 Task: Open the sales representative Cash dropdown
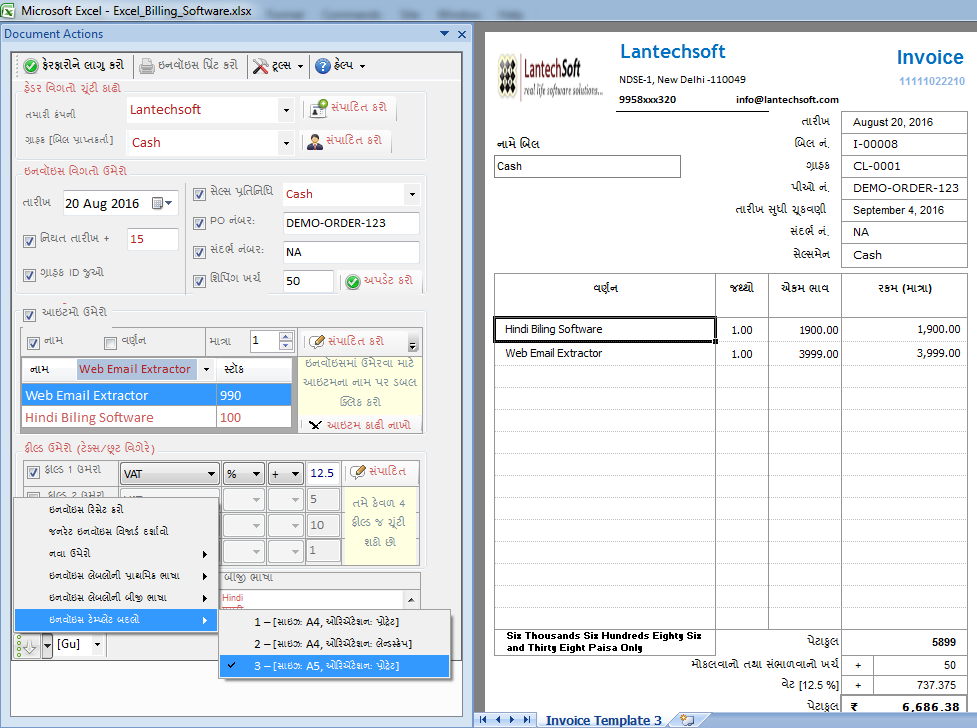pyautogui.click(x=412, y=194)
